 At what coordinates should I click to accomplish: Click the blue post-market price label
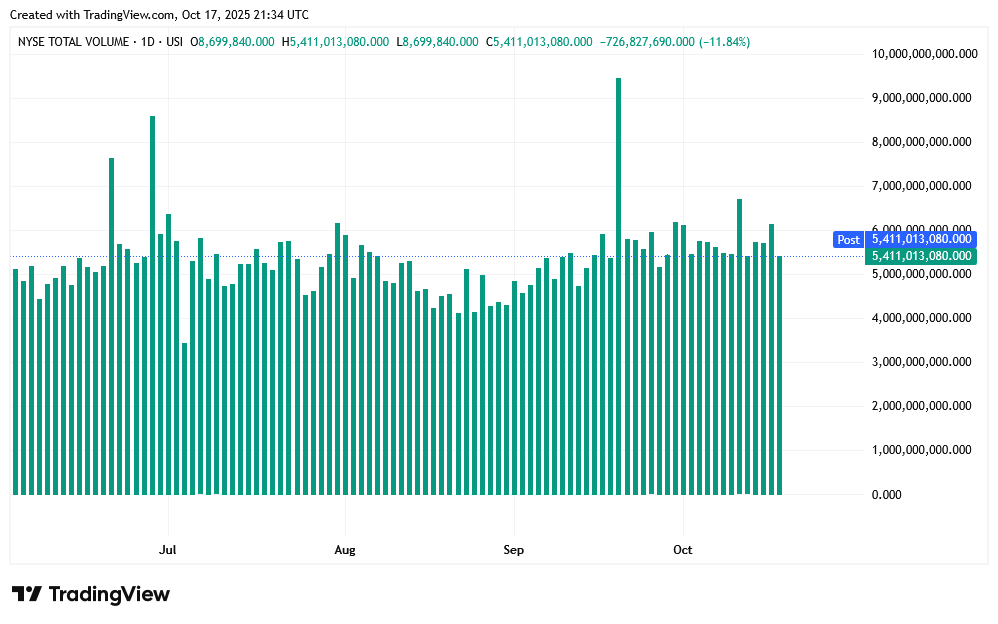pyautogui.click(x=920, y=239)
